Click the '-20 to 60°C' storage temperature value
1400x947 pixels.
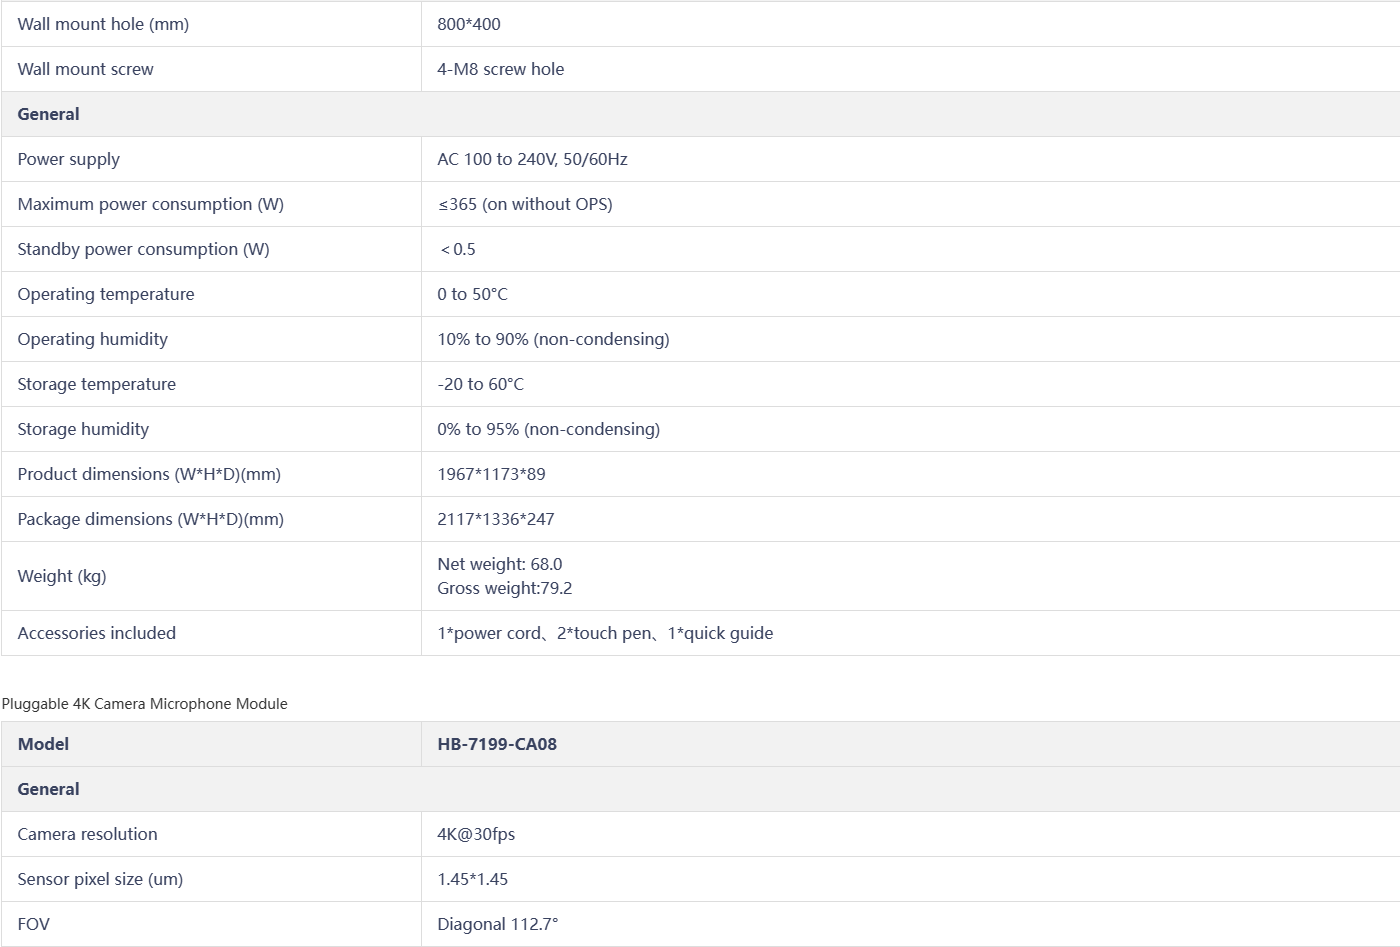point(480,384)
